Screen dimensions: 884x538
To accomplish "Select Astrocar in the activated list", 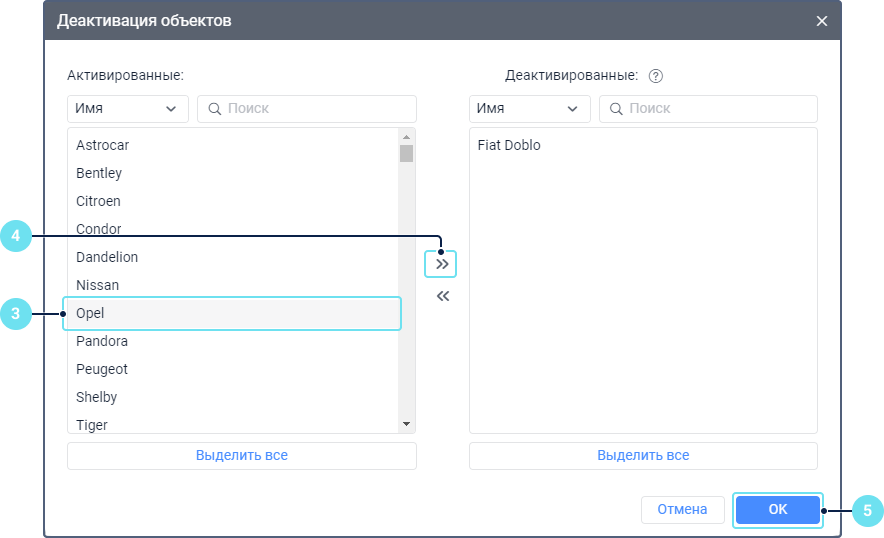I will coord(103,145).
